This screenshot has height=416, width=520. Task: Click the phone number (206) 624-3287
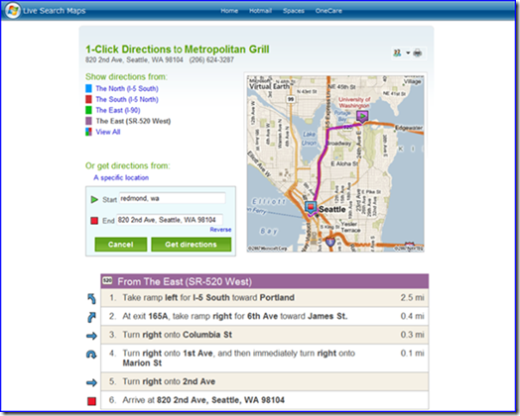click(x=211, y=60)
